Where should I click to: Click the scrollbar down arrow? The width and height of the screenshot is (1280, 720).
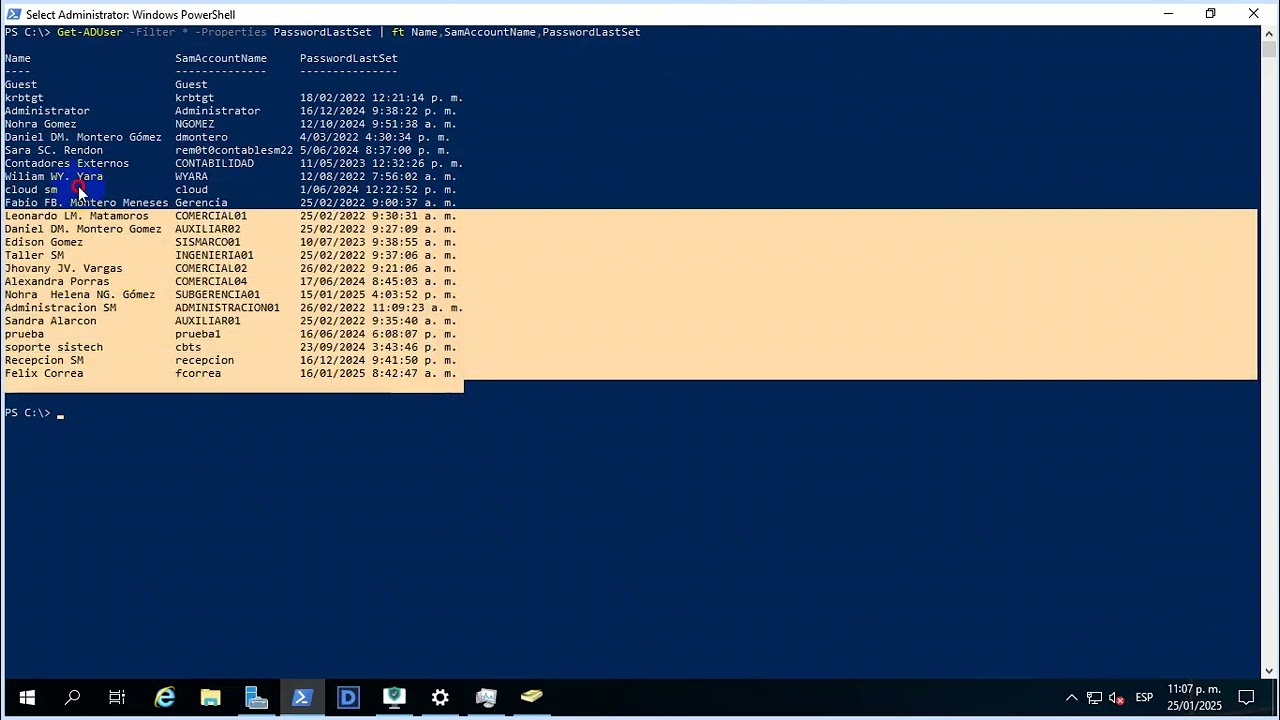(x=1268, y=671)
